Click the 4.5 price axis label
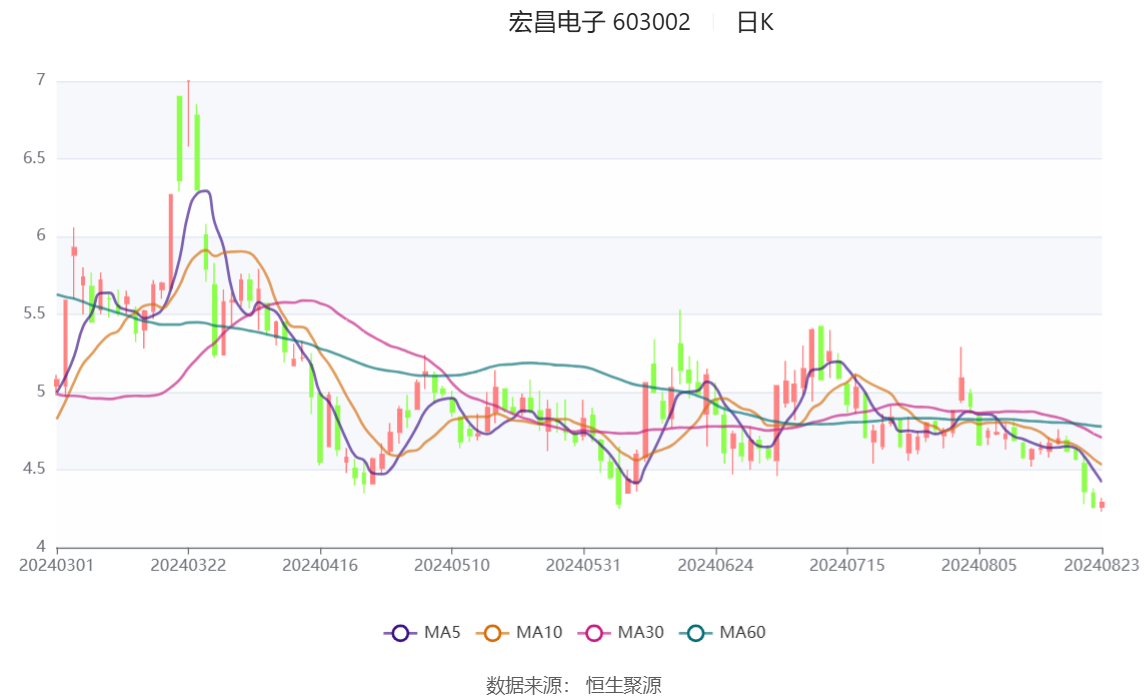Screen dimensions: 1148x699 pos(34,469)
